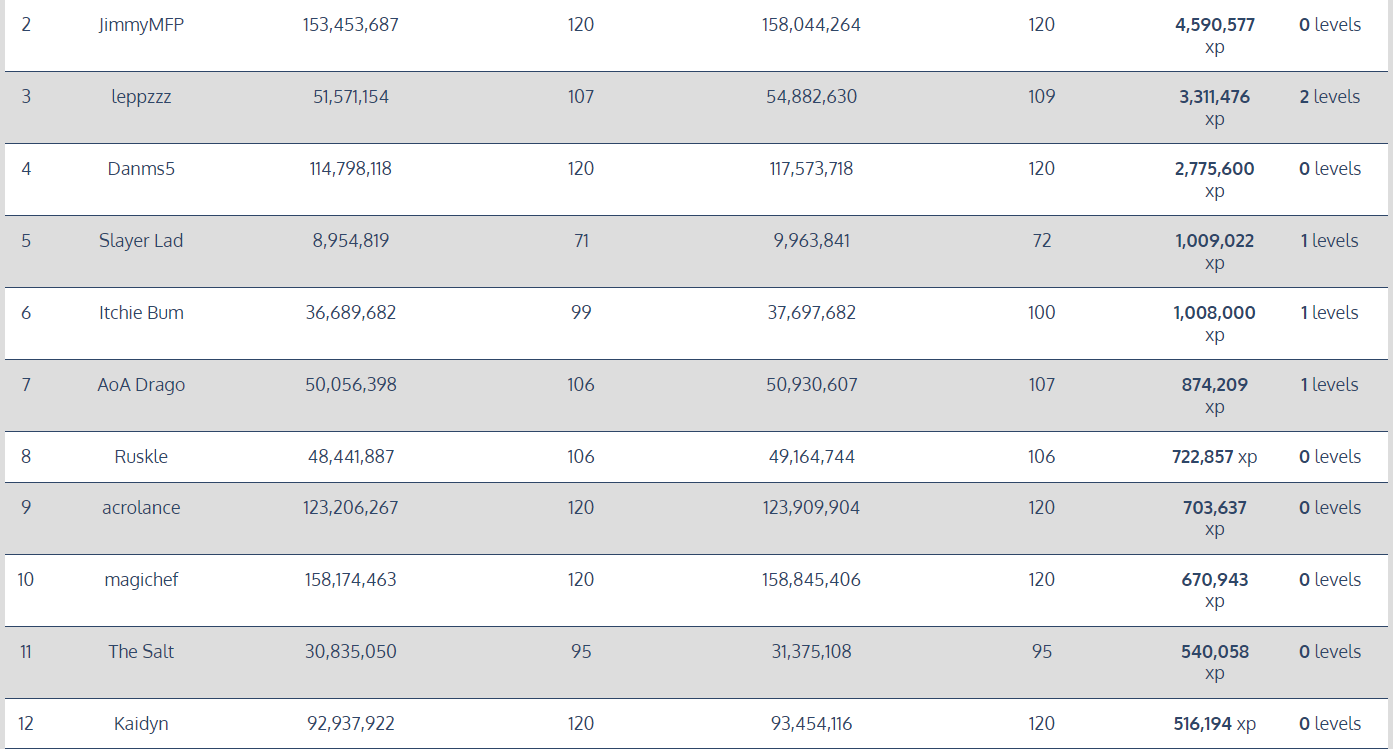Open Itchie Bum player entry

[x=141, y=313]
